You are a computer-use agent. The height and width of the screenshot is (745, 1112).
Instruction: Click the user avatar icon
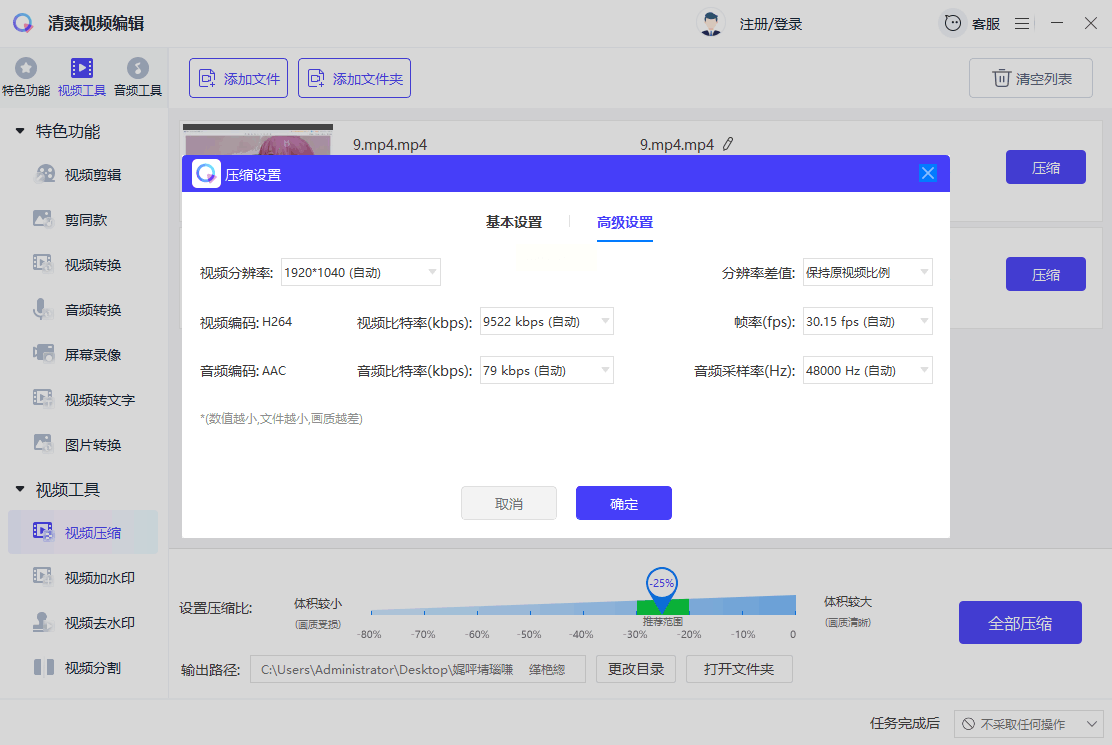pos(711,23)
